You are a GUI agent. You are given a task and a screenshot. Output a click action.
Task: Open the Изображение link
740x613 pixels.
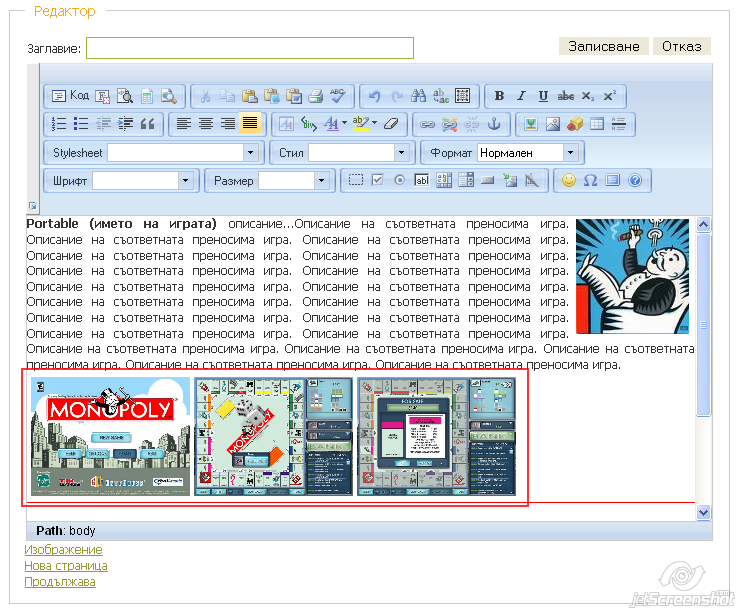tap(63, 550)
